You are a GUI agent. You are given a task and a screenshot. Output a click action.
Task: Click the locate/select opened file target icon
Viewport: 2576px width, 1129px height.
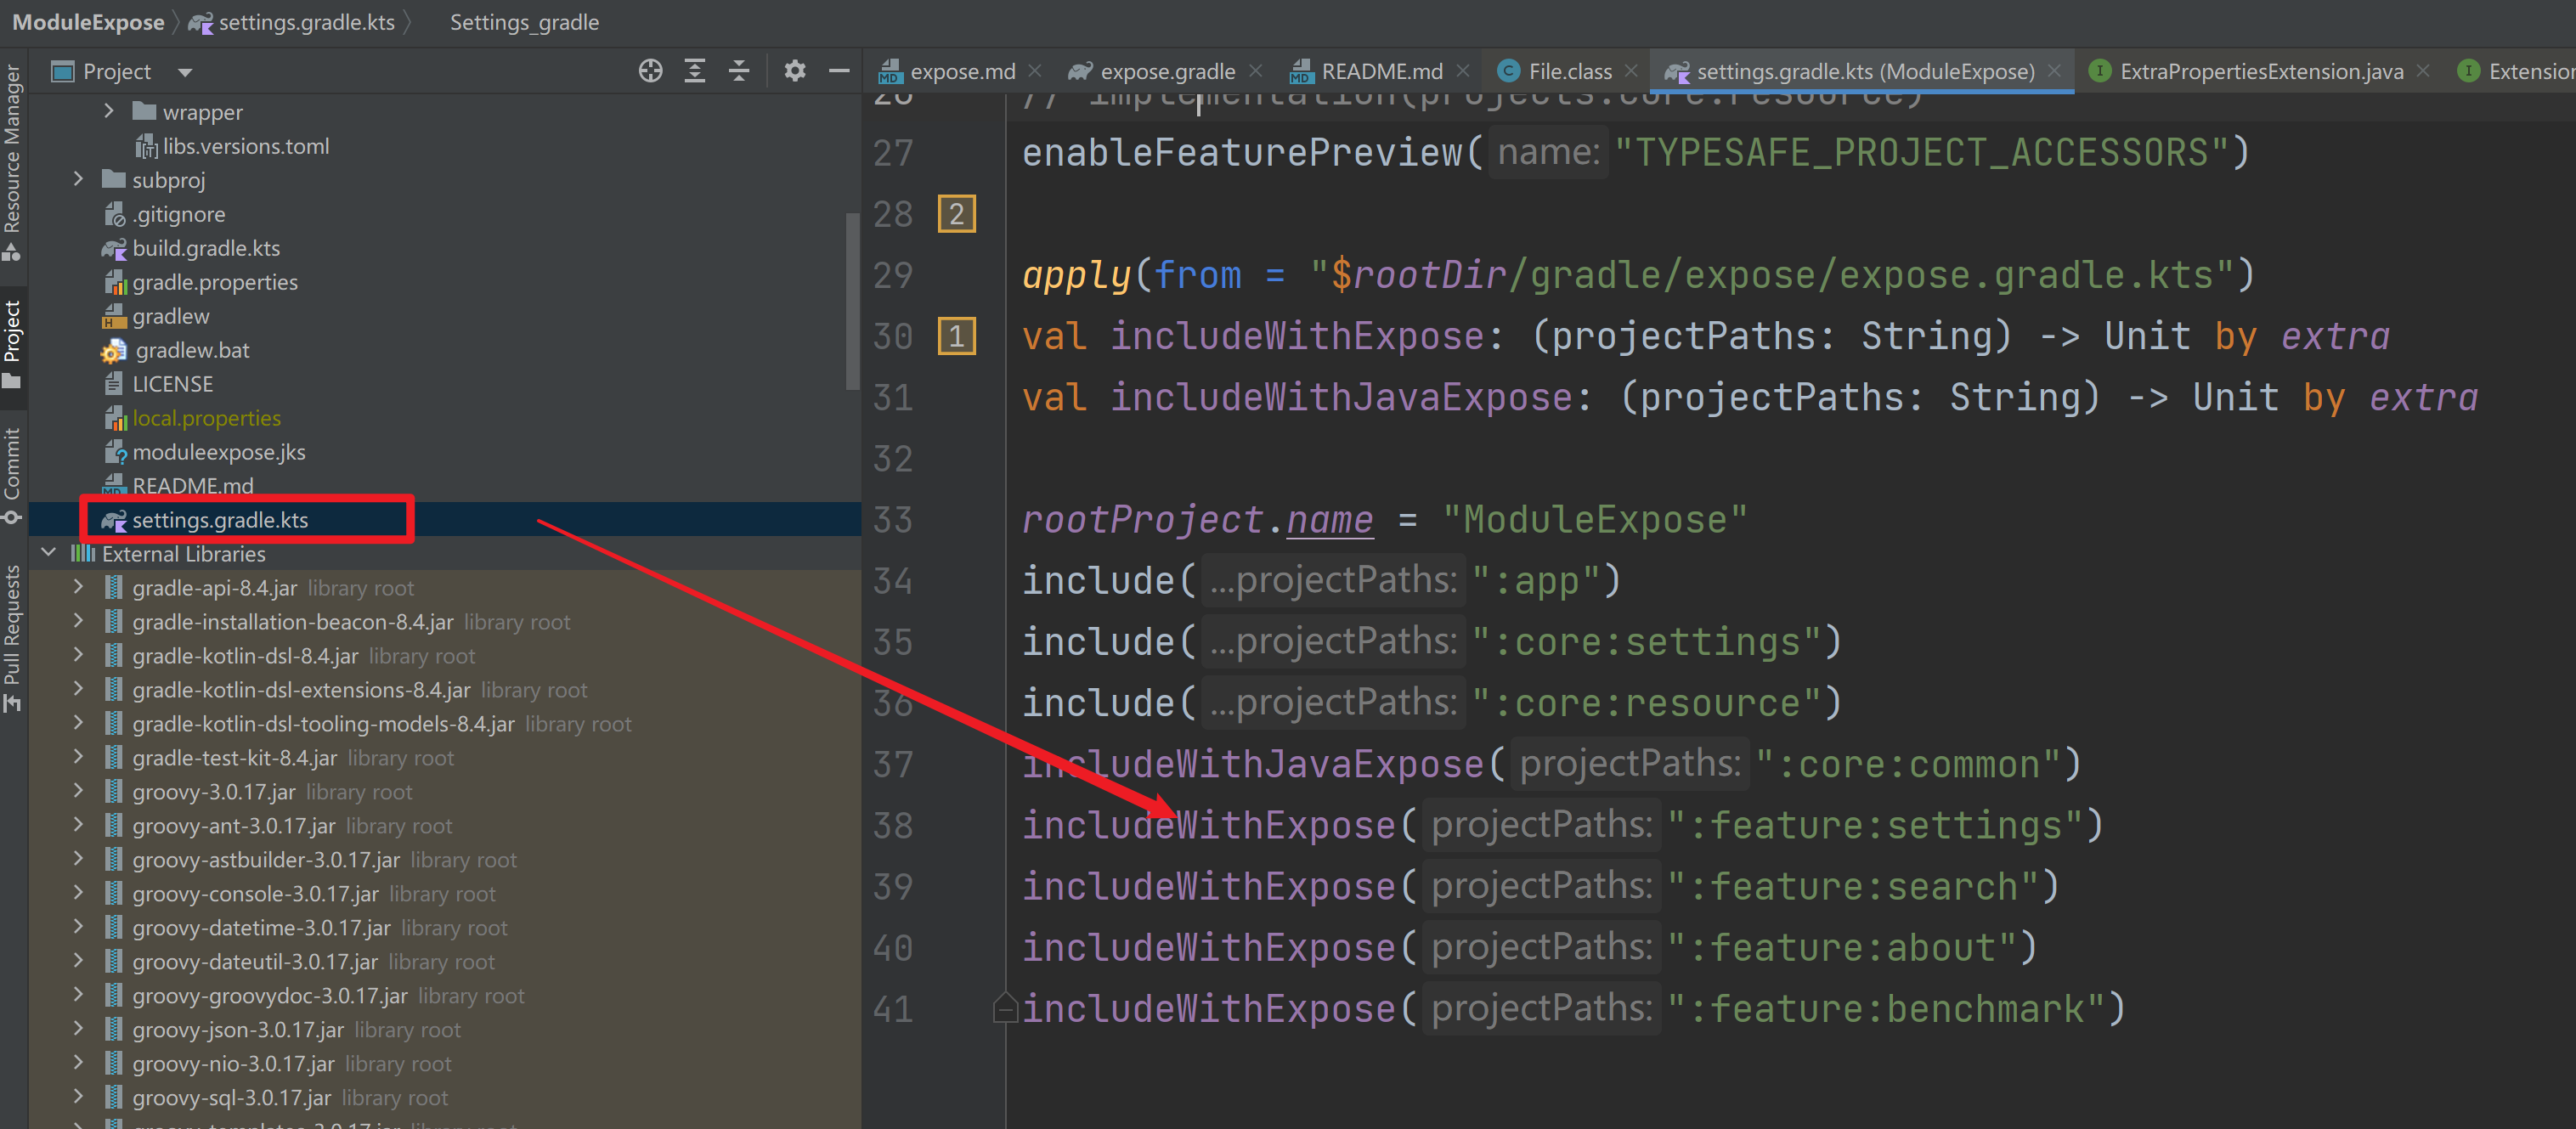tap(650, 71)
